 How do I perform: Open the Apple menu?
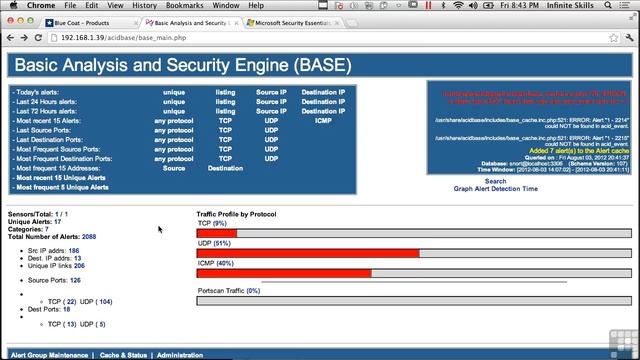click(13, 5)
